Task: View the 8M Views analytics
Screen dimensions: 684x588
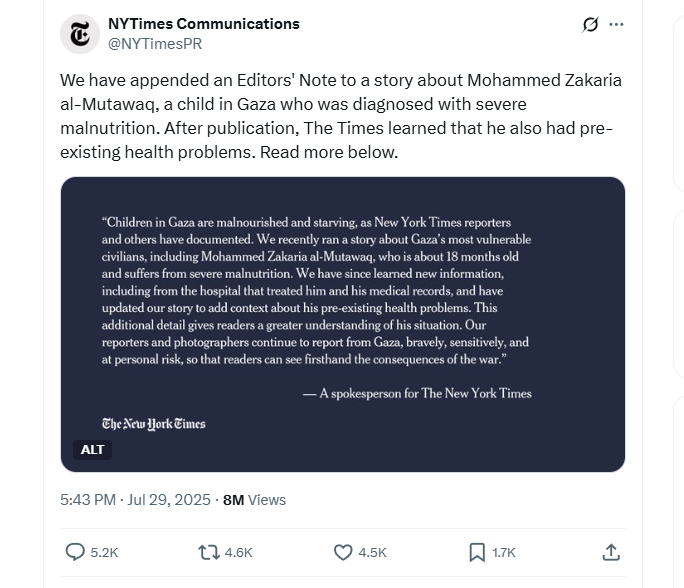Action: [254, 500]
